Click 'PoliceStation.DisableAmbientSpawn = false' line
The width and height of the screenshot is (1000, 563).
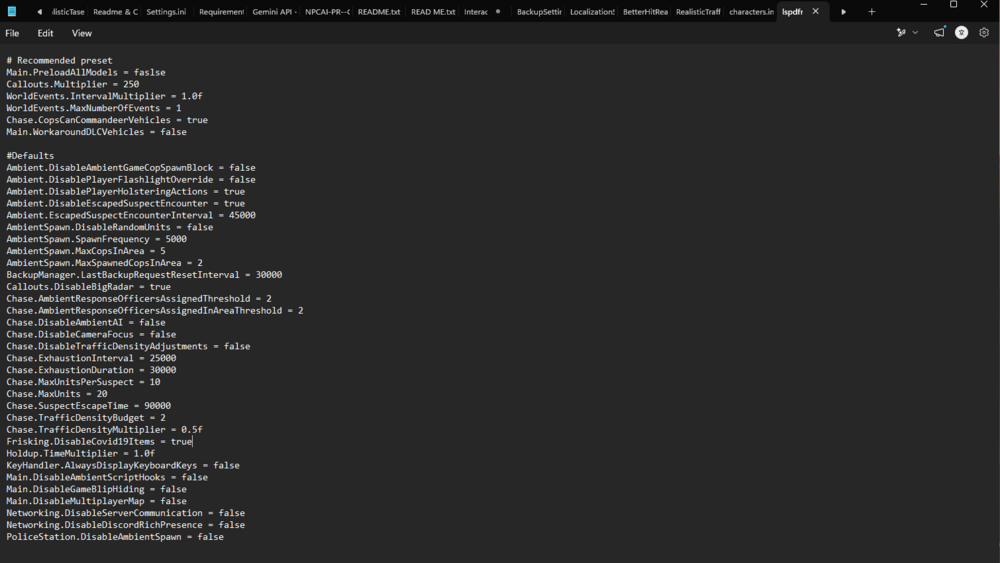click(115, 537)
